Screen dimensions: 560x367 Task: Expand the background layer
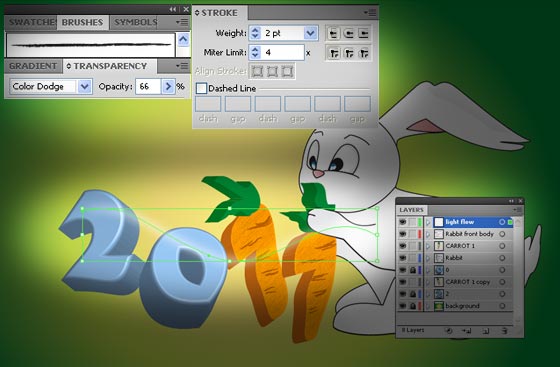(428, 306)
